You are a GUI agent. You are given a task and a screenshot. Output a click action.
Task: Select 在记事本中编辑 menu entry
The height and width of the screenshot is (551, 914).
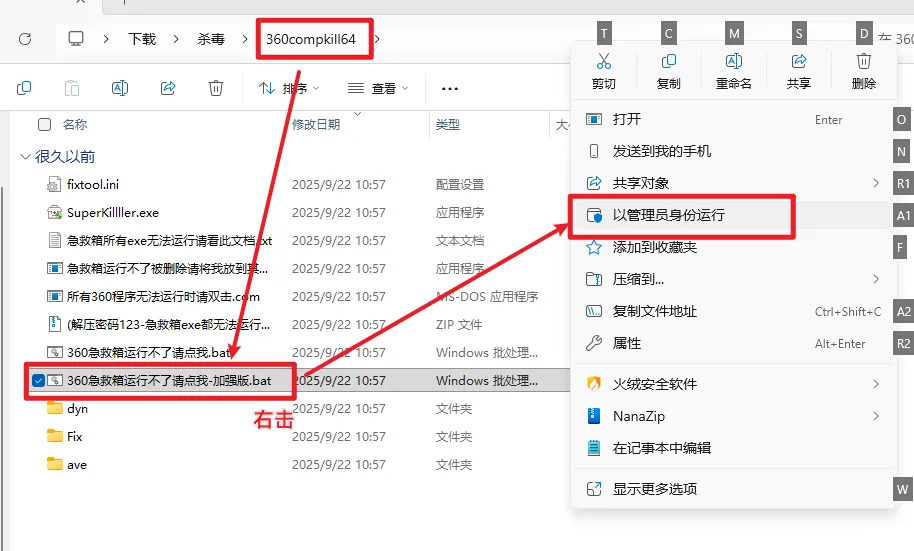point(733,448)
